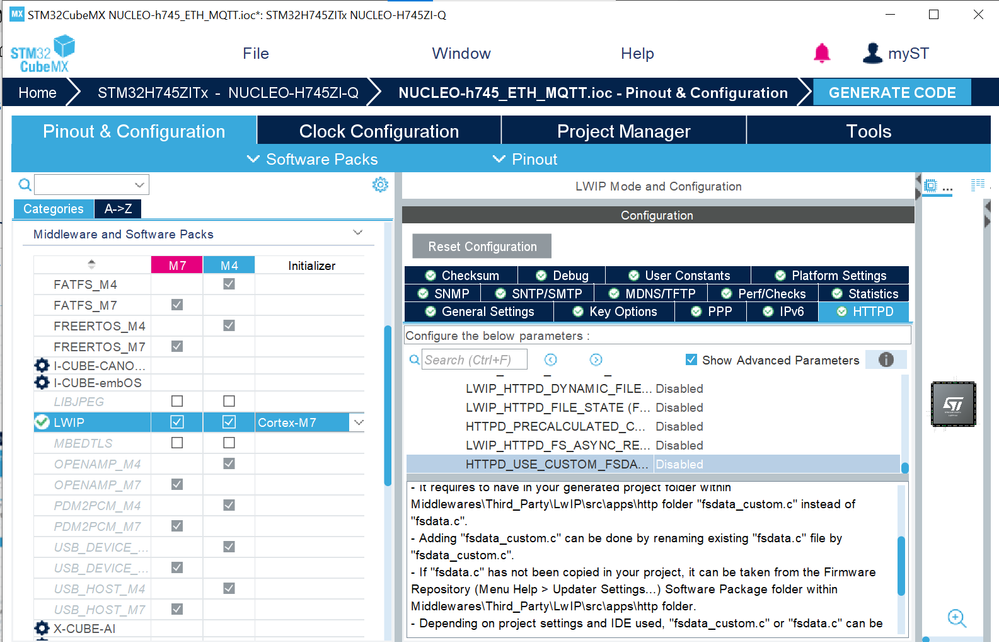Click the green check icon beside LWIP
Viewport: 999px width, 642px height.
coord(42,422)
